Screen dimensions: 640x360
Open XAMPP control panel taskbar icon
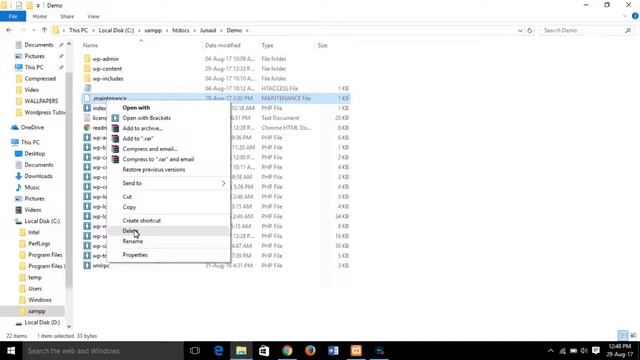coord(356,351)
